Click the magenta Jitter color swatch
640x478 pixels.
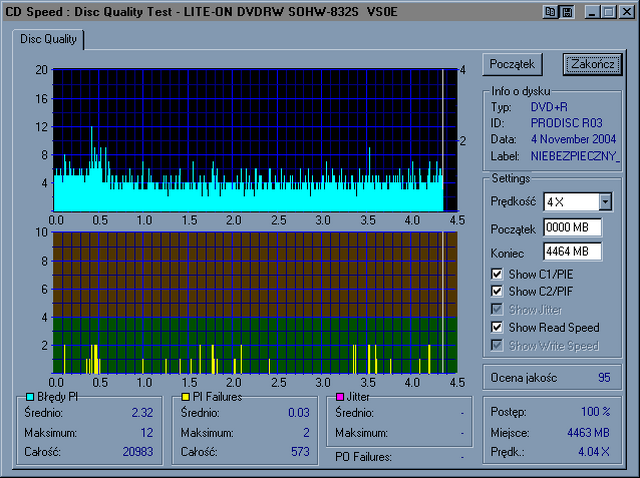pos(340,397)
